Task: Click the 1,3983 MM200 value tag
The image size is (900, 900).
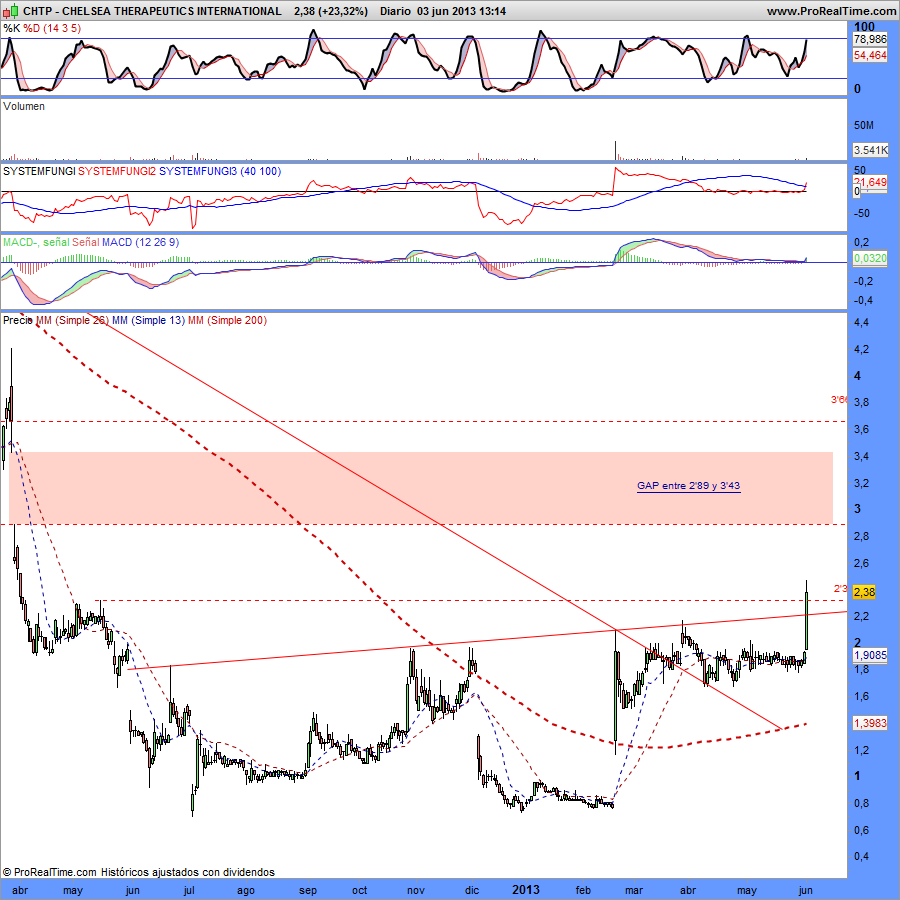Action: point(870,723)
